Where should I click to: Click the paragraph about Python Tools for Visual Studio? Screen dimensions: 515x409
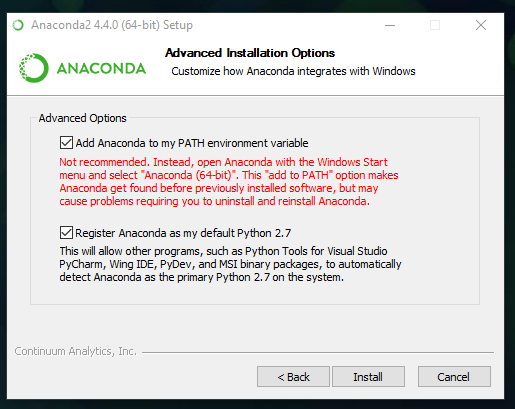coord(230,264)
